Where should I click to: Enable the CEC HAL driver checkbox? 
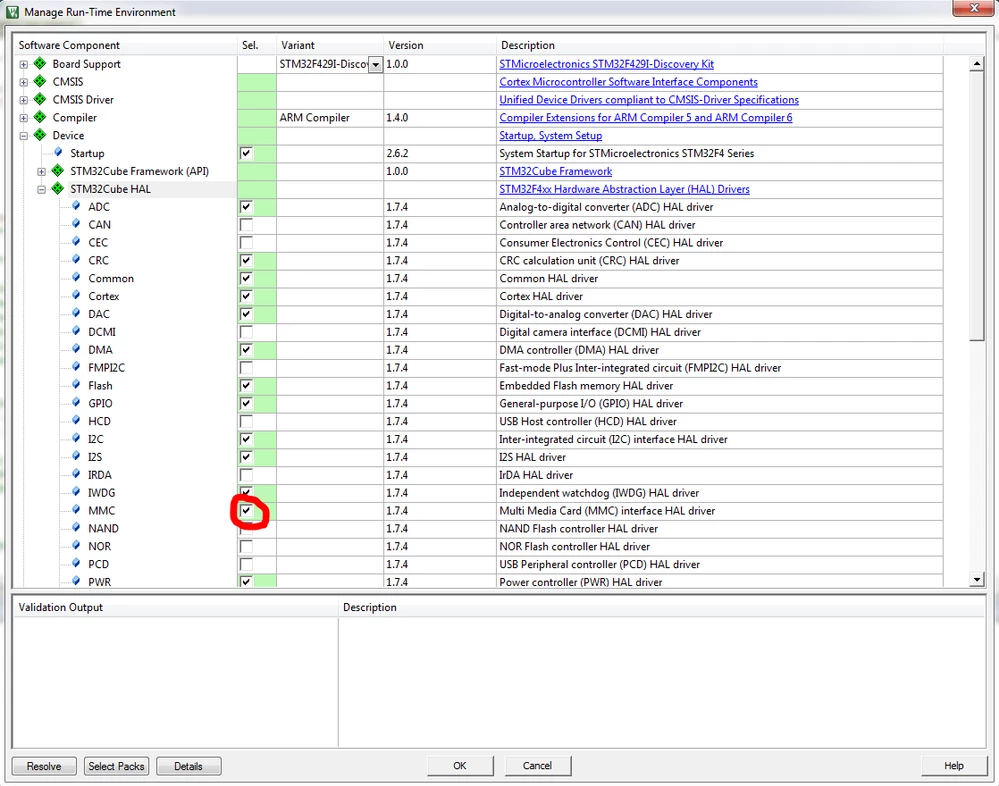click(x=246, y=242)
